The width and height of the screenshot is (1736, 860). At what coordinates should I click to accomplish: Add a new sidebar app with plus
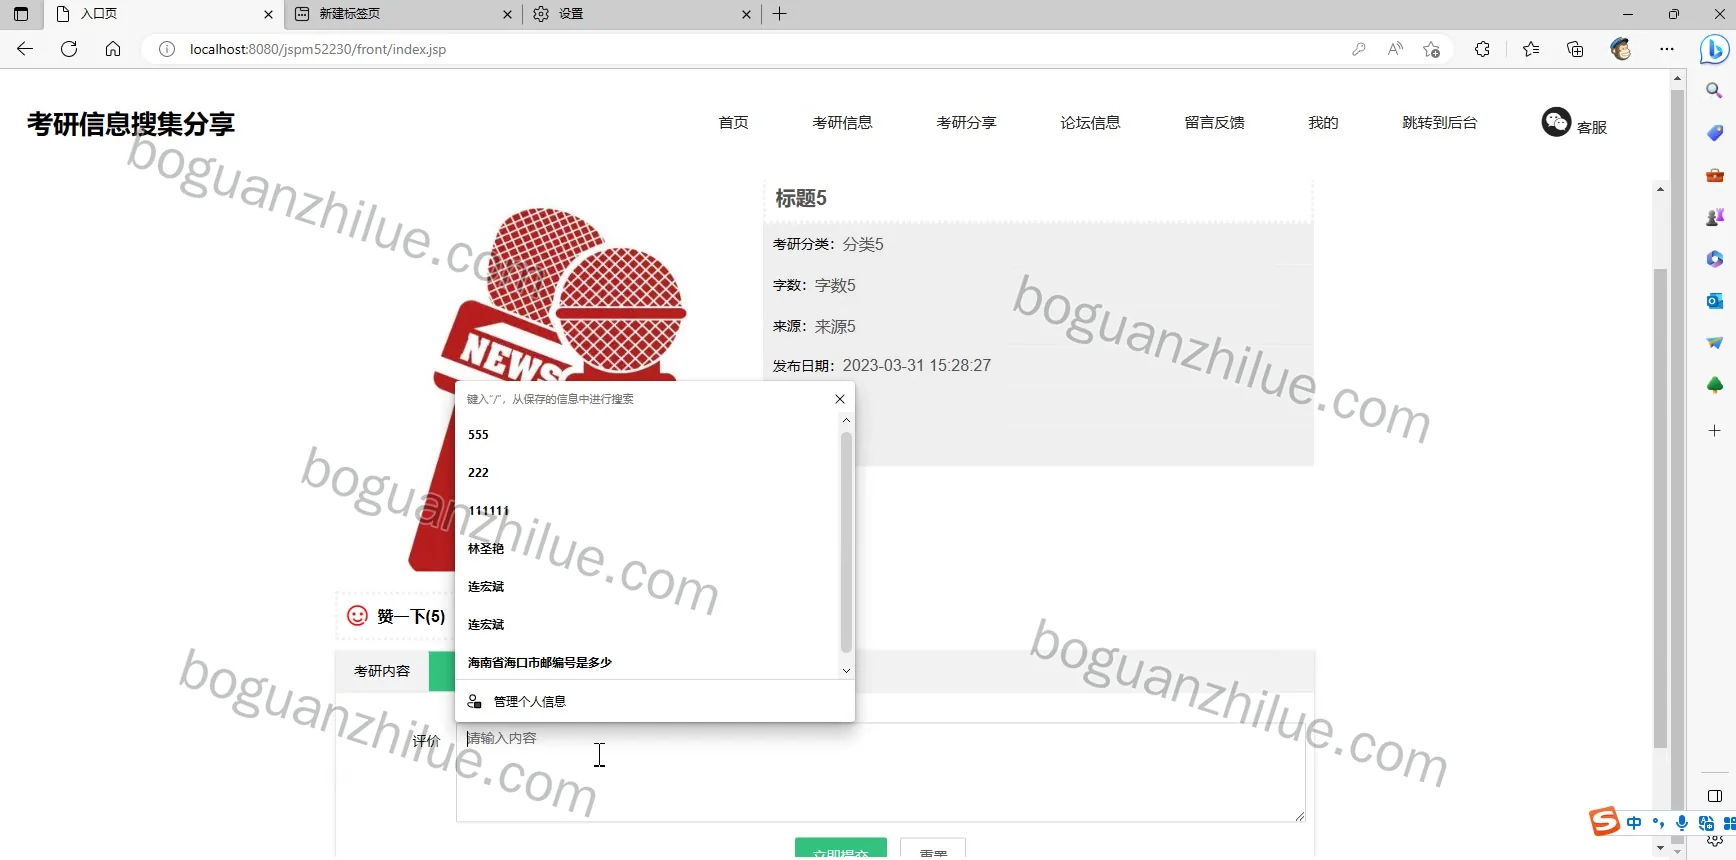tap(1714, 431)
